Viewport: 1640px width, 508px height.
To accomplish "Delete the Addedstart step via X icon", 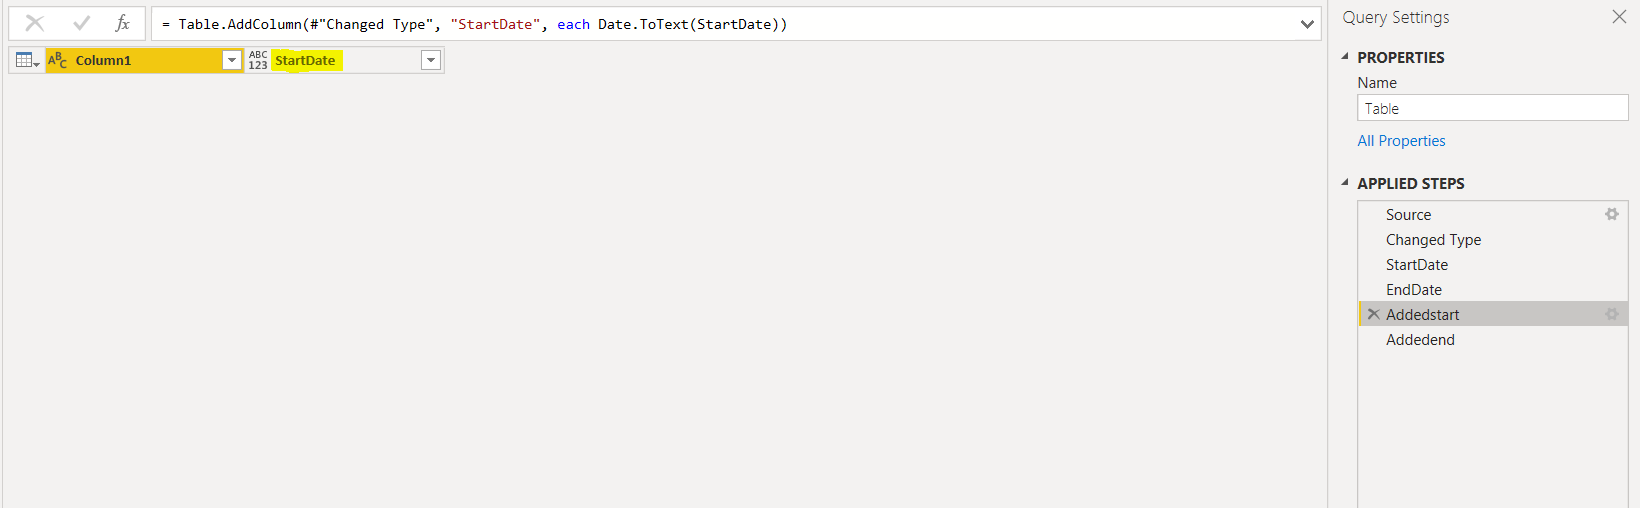I will 1373,314.
